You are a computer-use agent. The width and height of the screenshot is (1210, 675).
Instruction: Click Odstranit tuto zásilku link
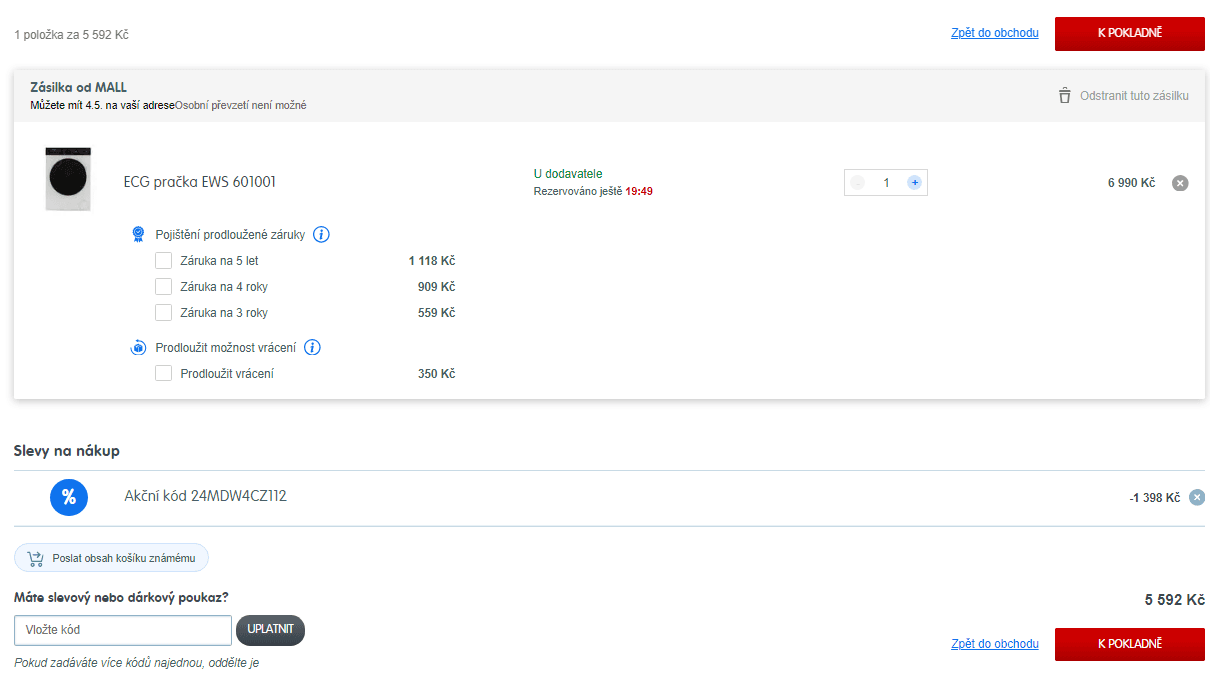[1134, 96]
